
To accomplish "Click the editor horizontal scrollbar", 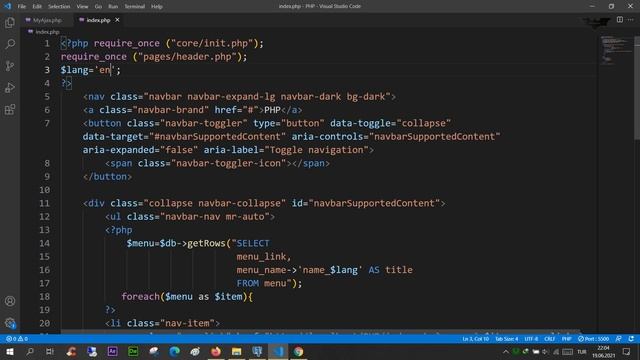I will 320,332.
